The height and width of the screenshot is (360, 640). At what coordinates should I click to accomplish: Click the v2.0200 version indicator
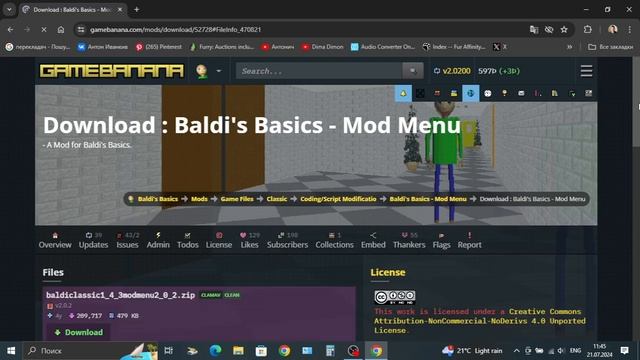(x=452, y=71)
